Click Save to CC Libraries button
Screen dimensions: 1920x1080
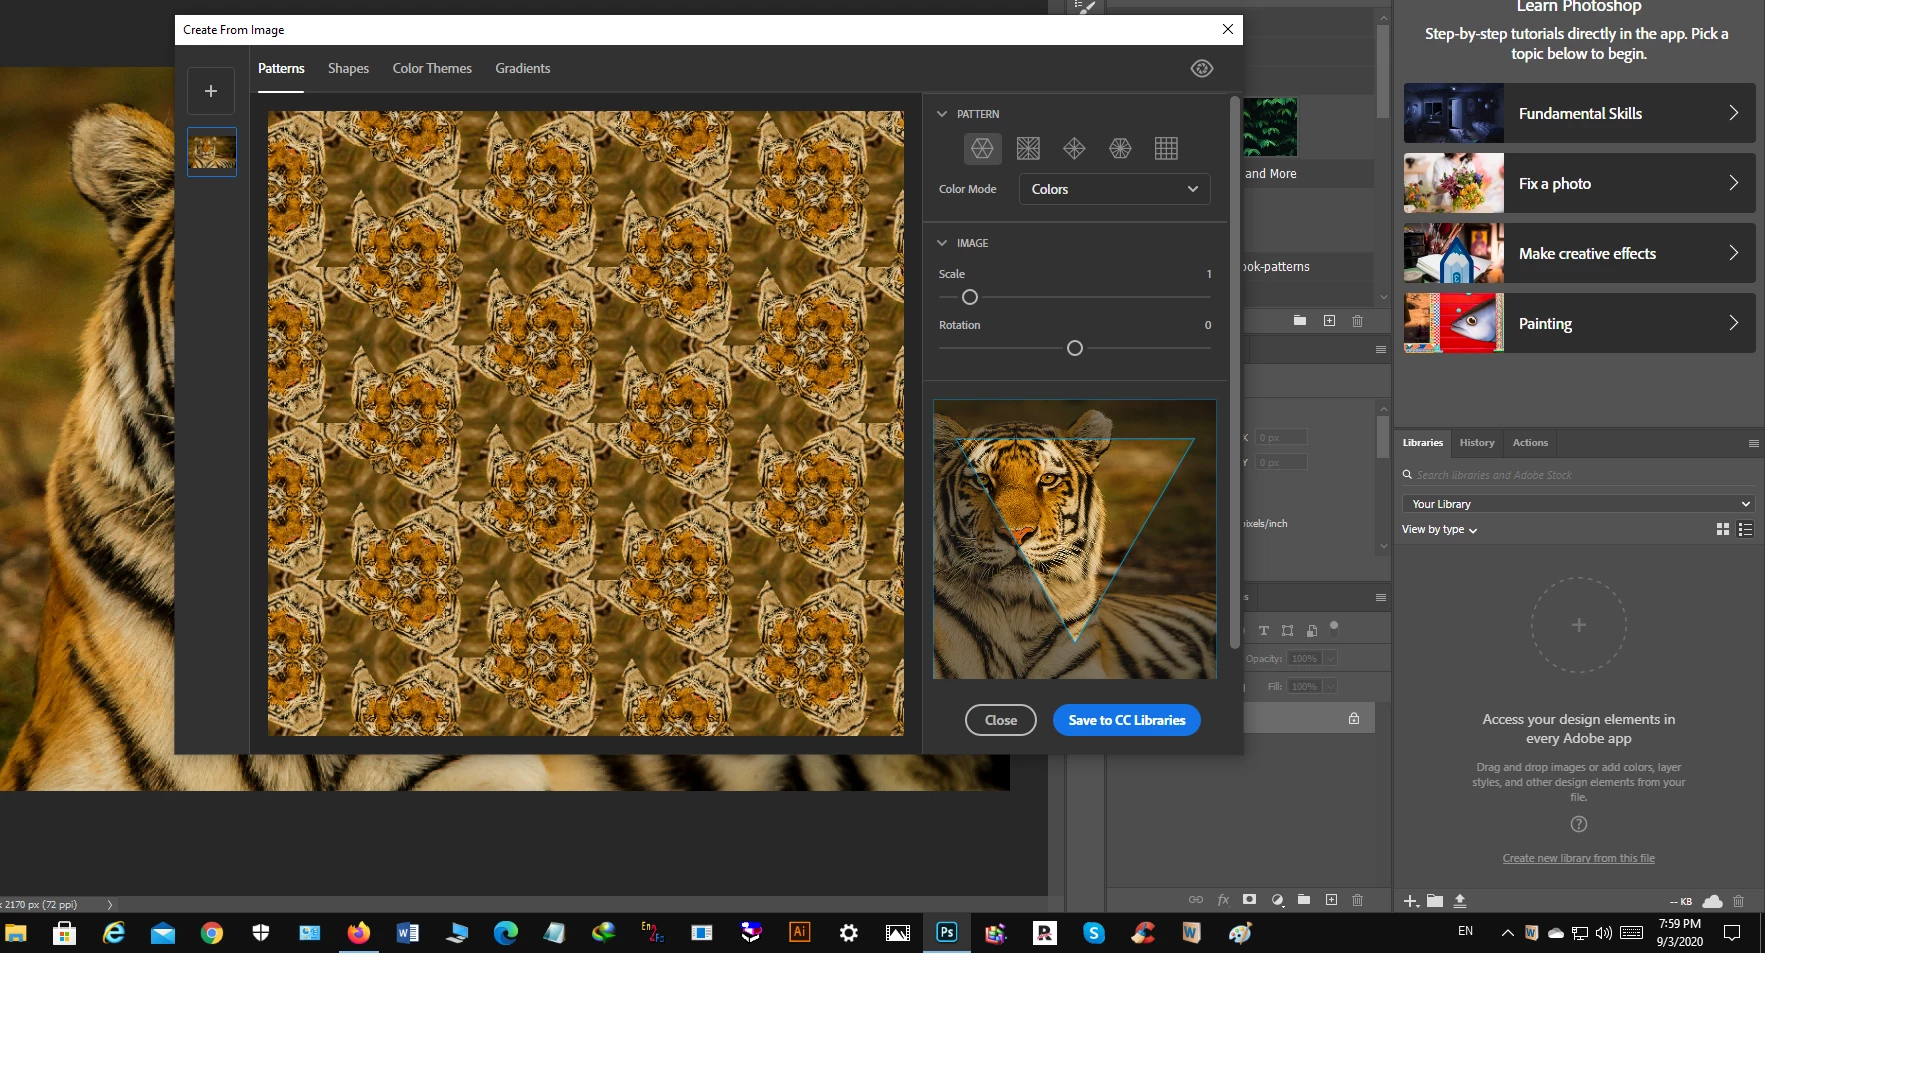(x=1126, y=720)
